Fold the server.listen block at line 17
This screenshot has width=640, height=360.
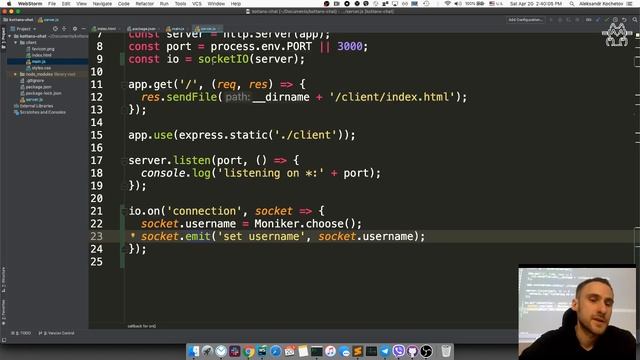[123, 161]
